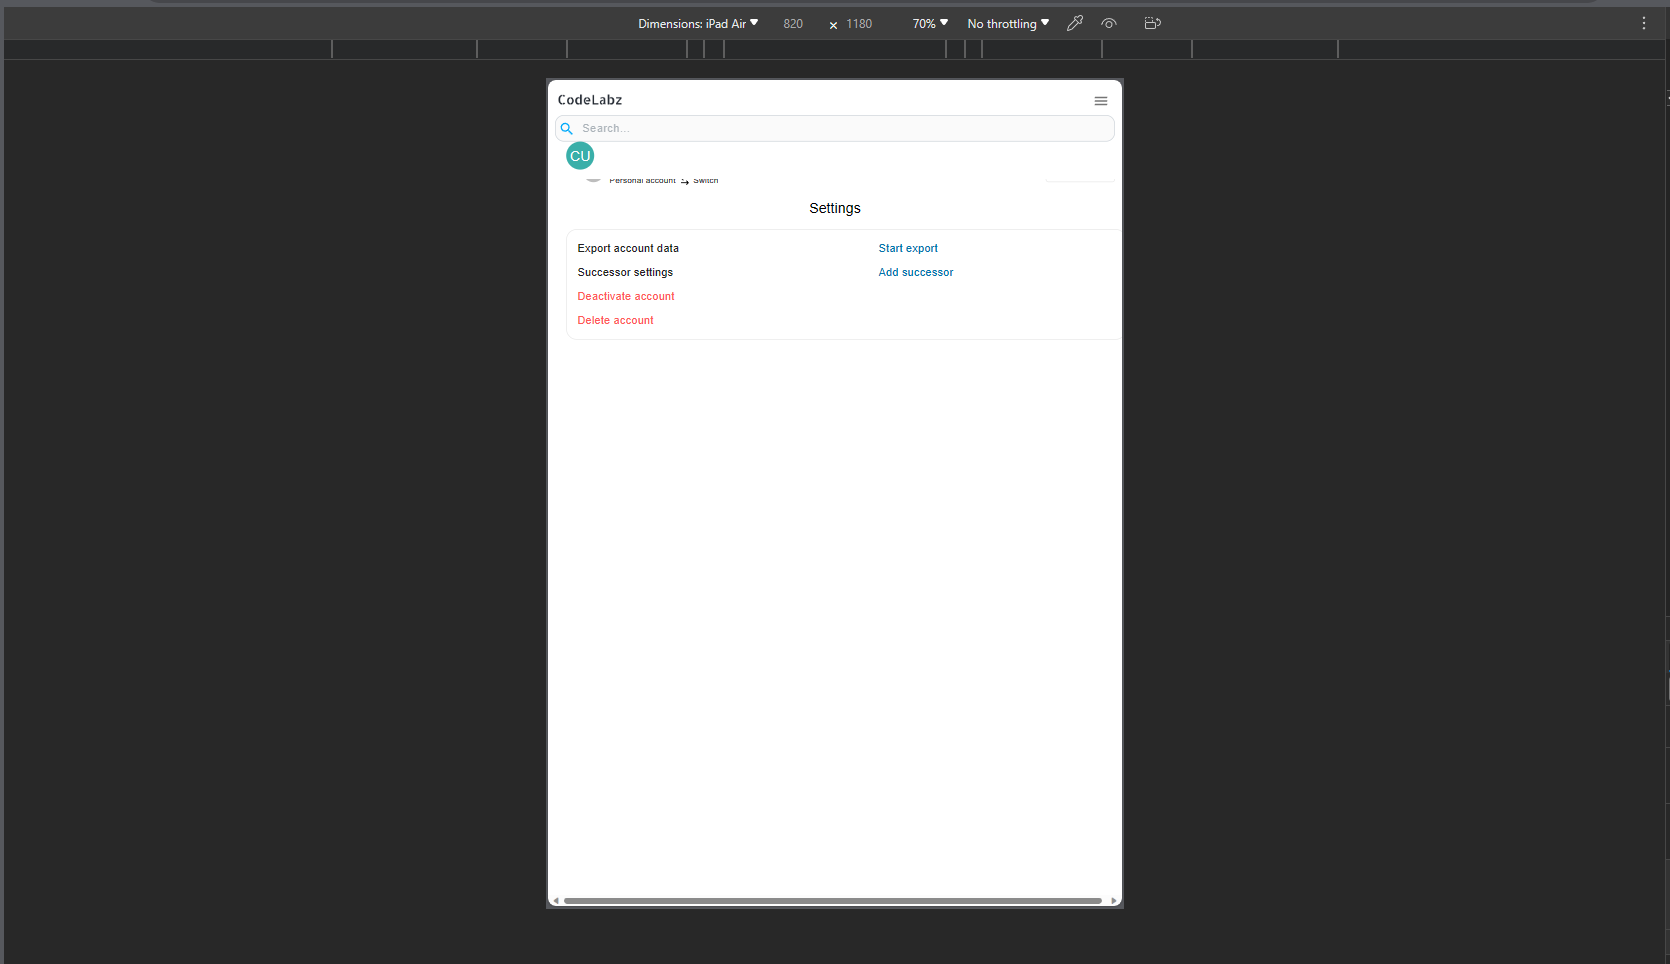
Task: Open the DevTools three-dot options menu
Action: click(1643, 23)
